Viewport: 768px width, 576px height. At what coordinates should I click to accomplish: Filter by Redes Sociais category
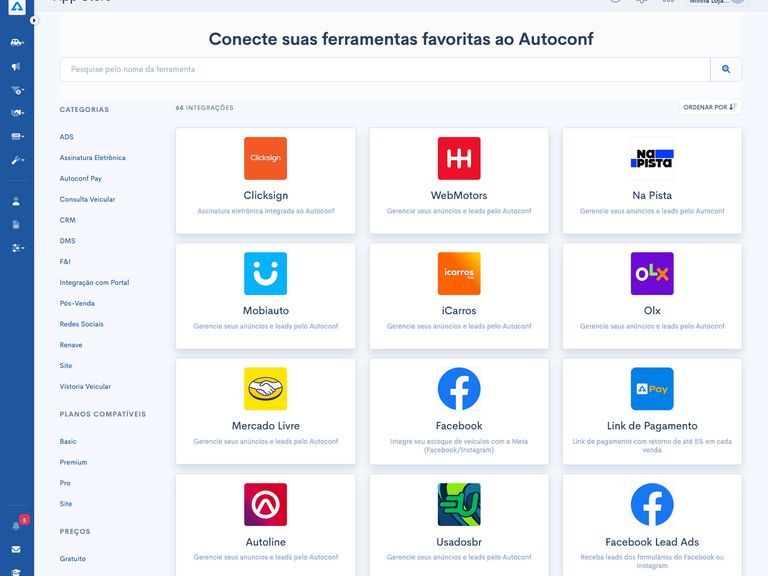click(x=81, y=324)
